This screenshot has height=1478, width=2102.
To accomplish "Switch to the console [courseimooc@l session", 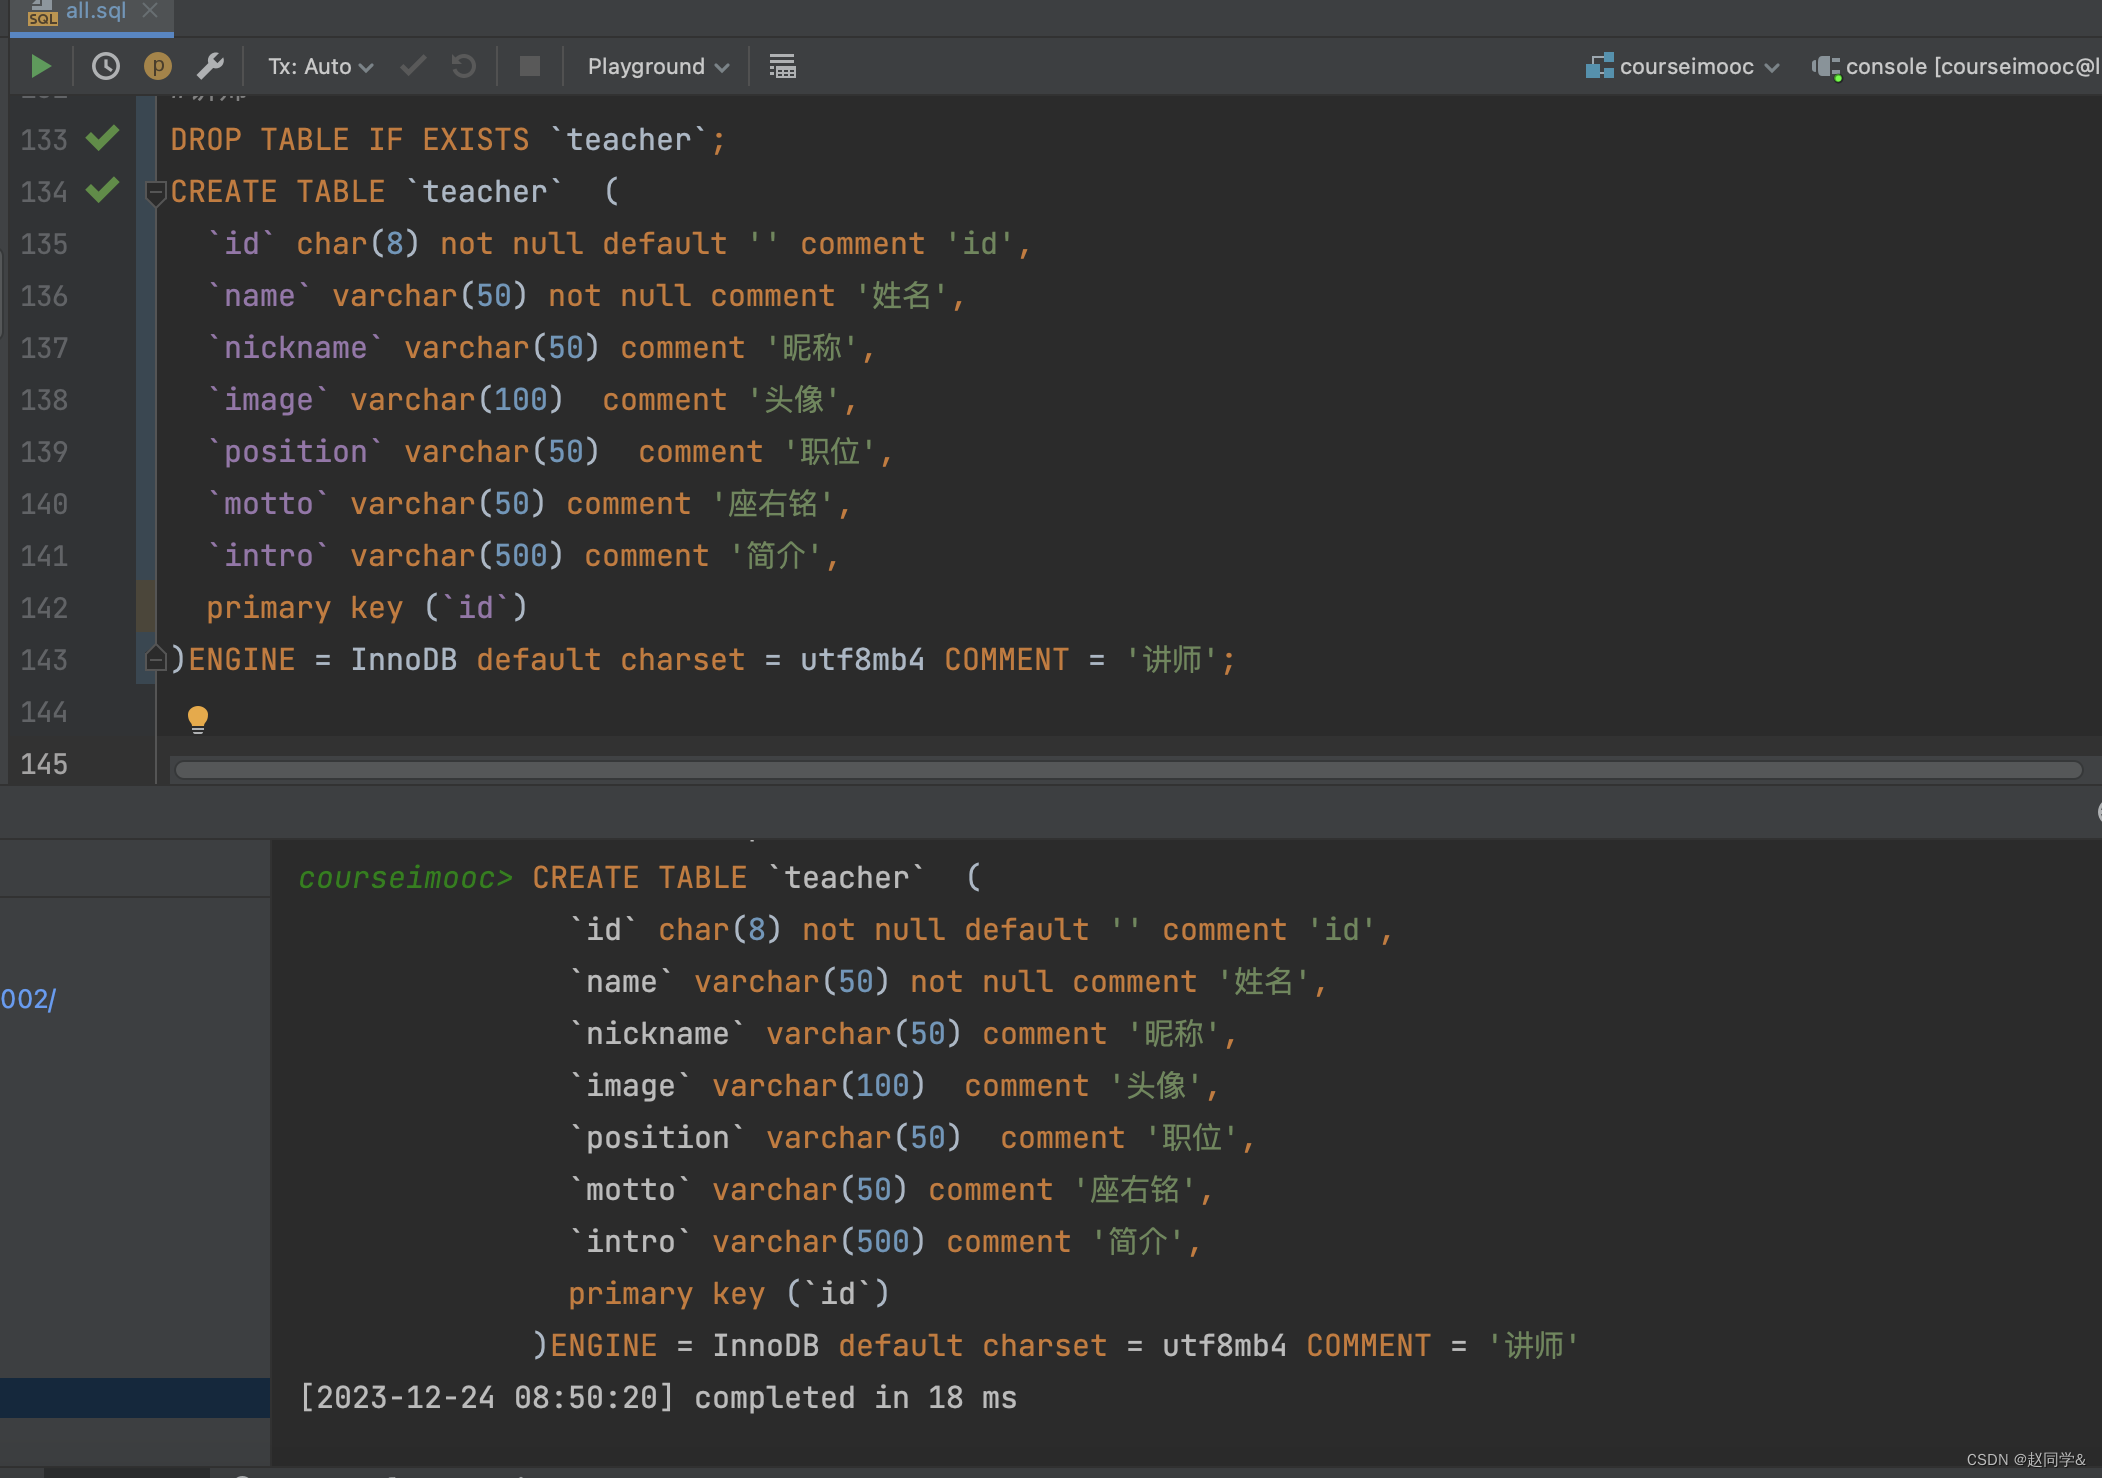I will click(1960, 67).
